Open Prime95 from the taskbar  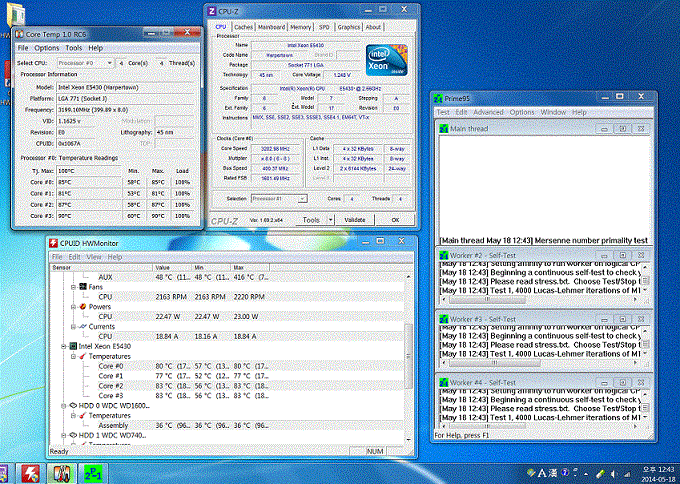pyautogui.click(x=93, y=474)
